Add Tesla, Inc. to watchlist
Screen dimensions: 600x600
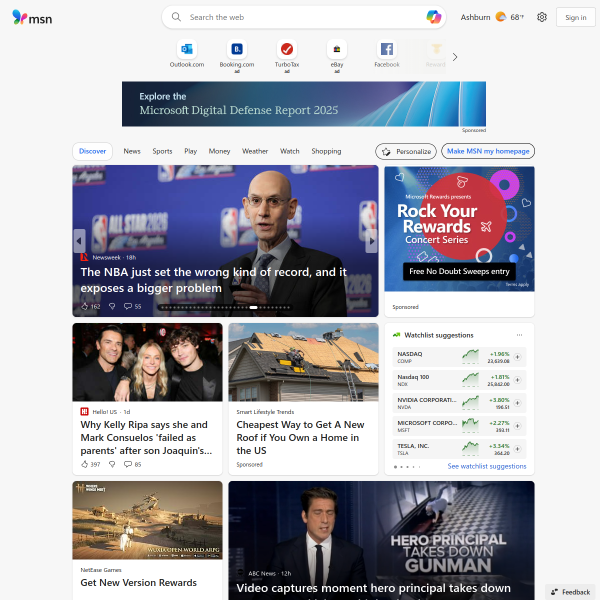click(x=517, y=448)
